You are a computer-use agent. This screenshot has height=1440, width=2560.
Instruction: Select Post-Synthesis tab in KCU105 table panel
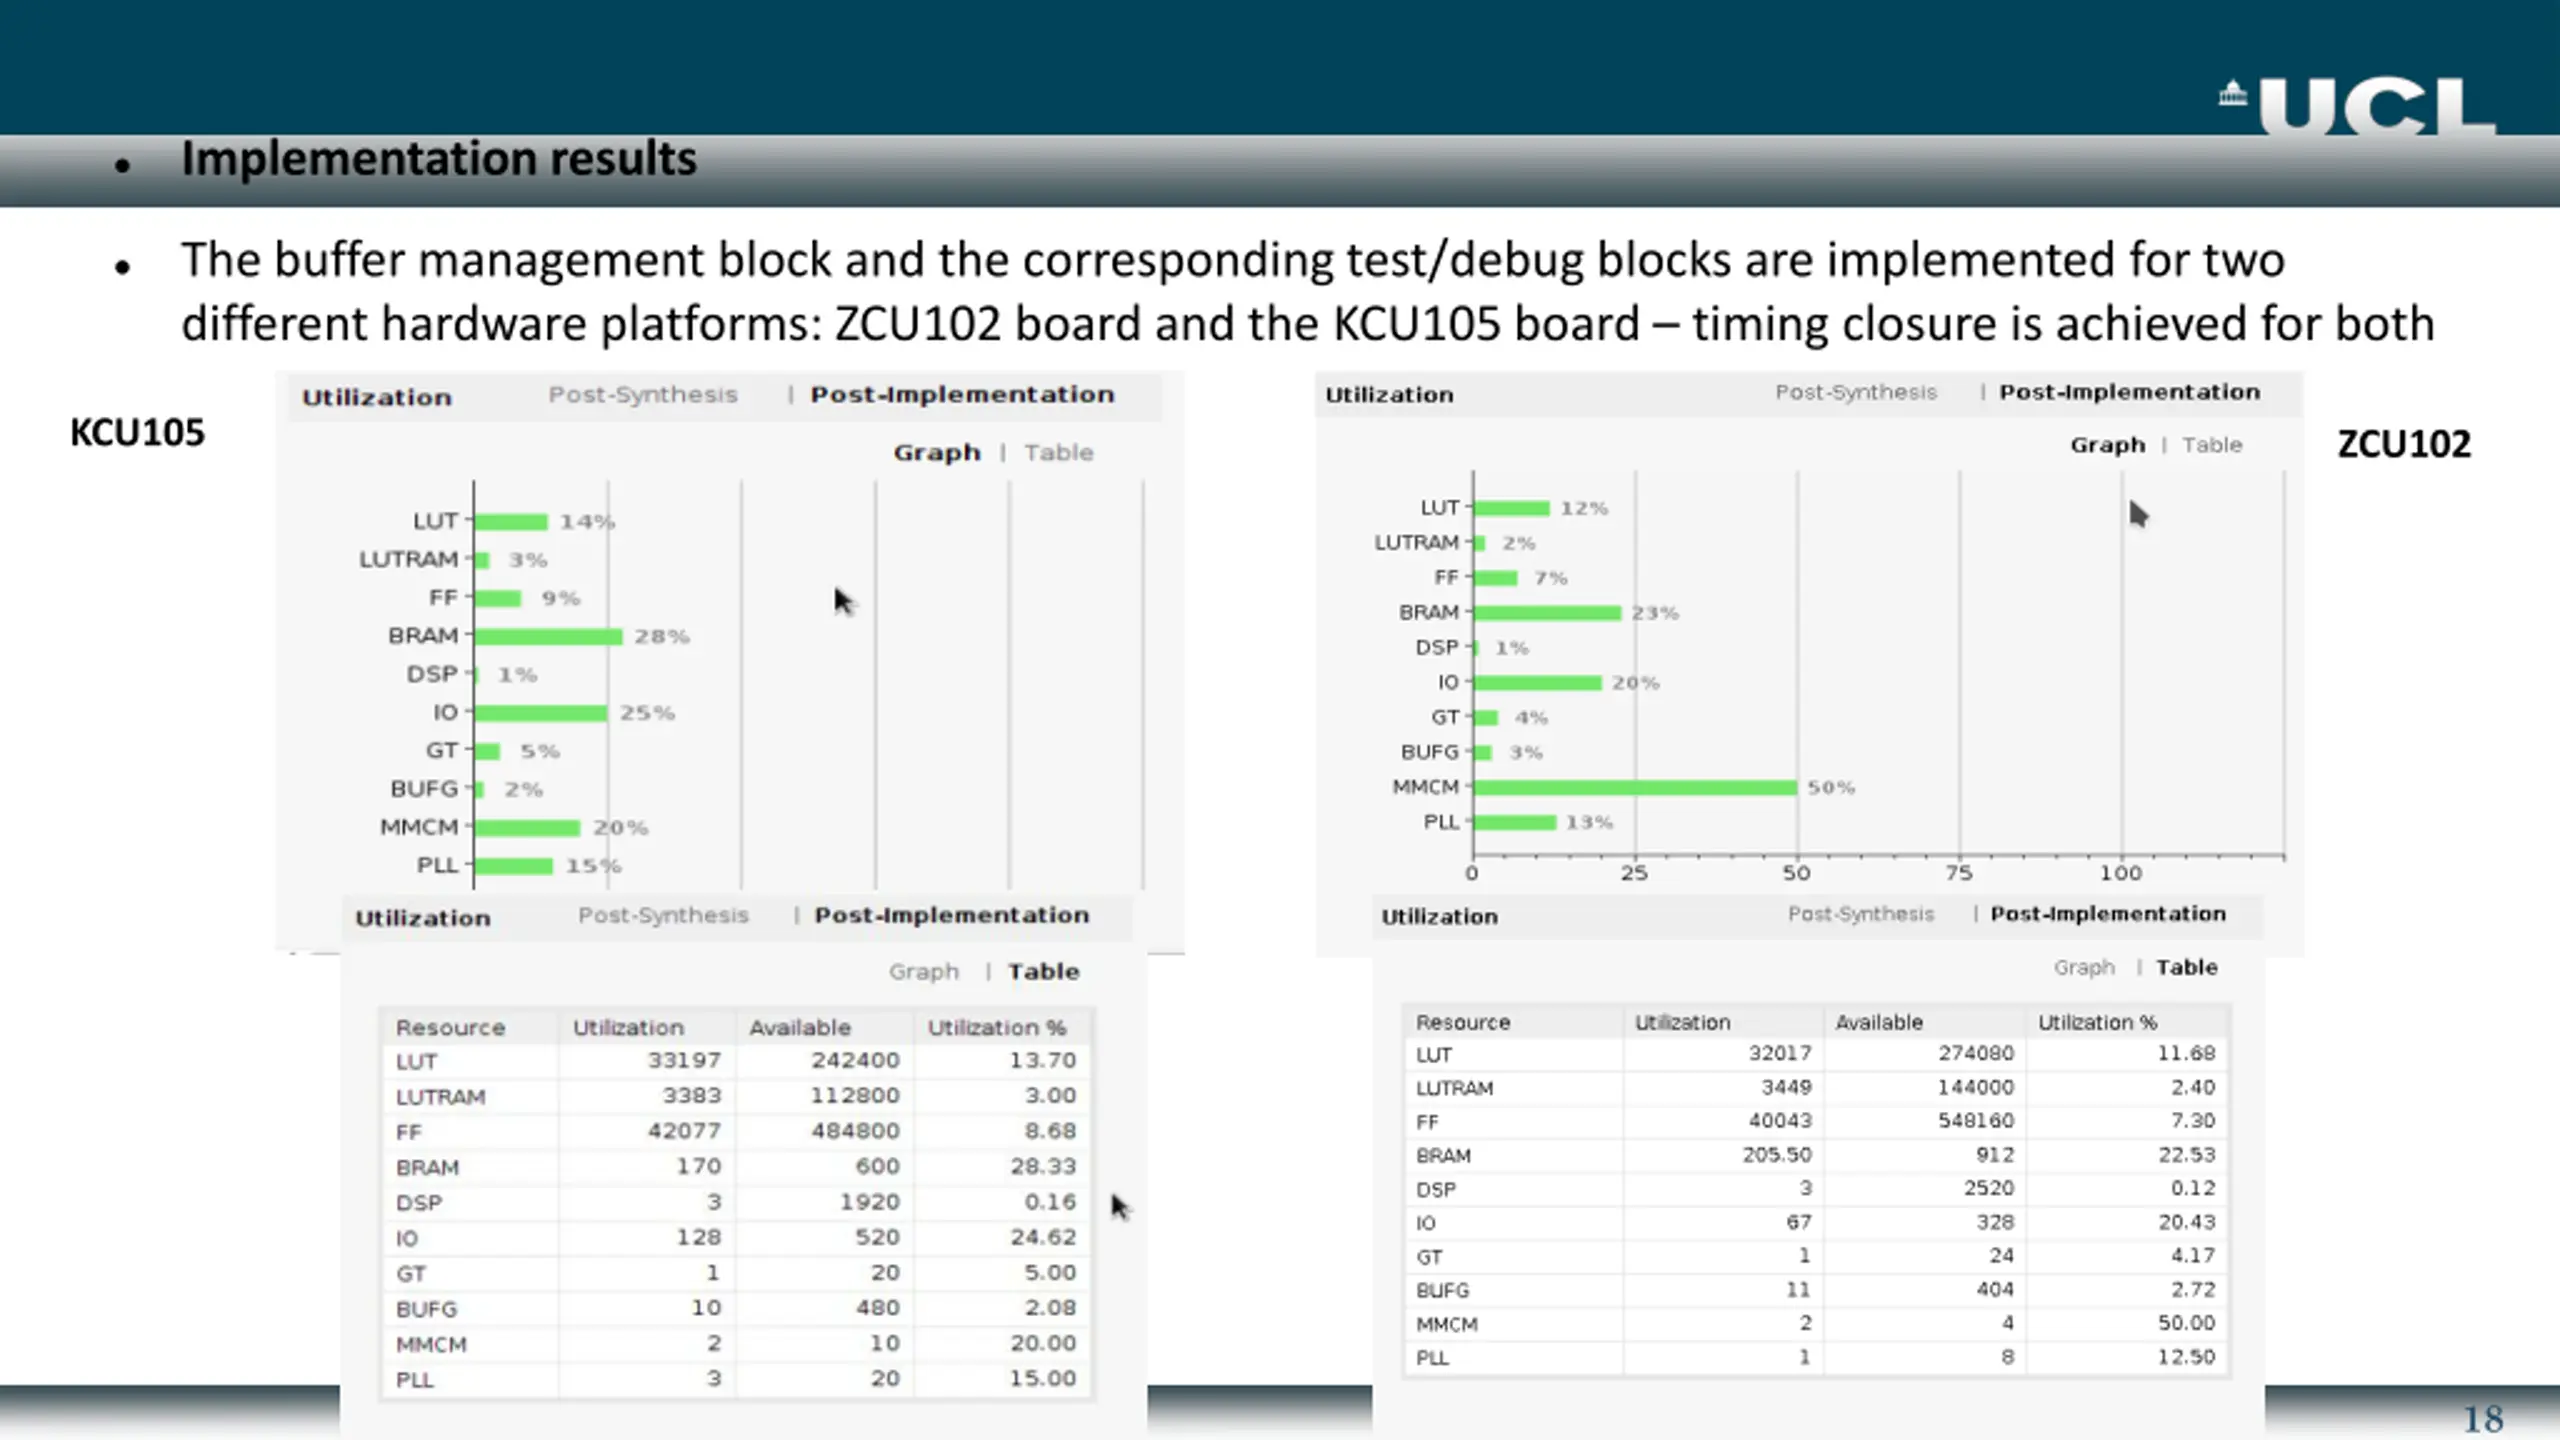click(x=663, y=916)
